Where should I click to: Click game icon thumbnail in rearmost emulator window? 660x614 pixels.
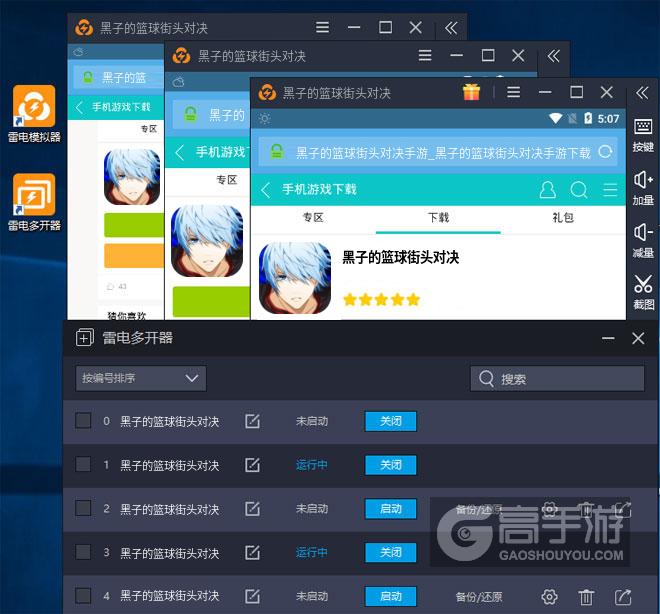pos(132,177)
